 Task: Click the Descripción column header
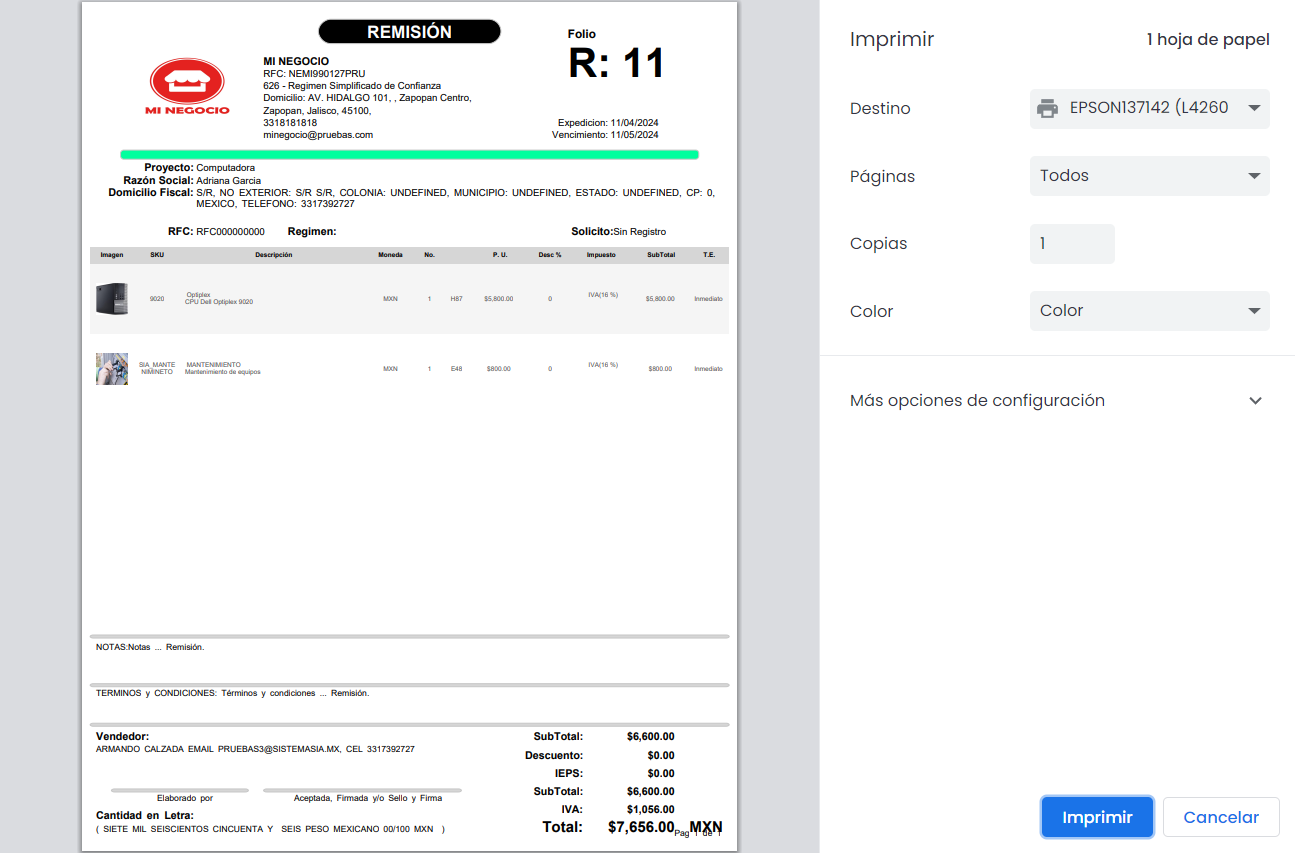[x=273, y=255]
